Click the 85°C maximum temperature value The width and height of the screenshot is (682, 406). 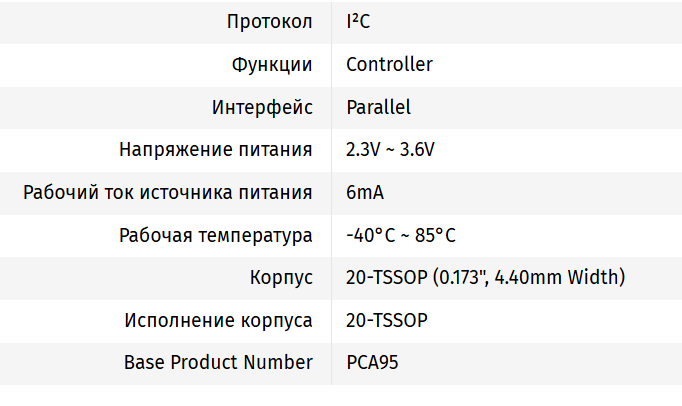tap(434, 235)
